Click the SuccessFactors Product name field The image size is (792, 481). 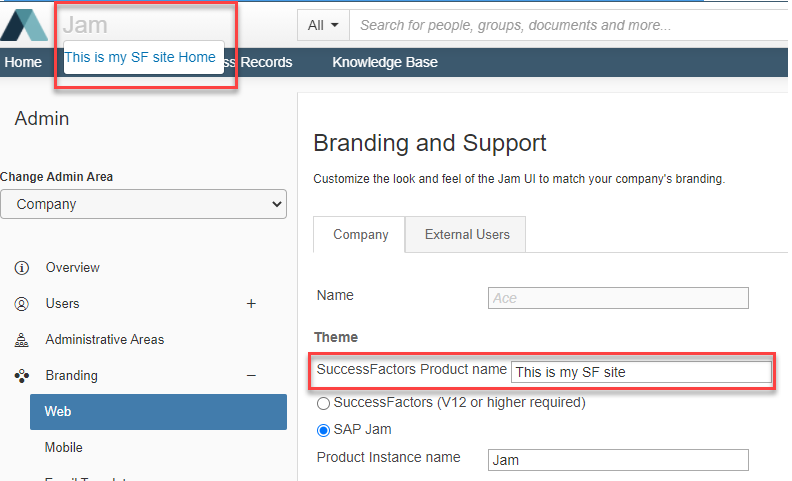point(641,372)
